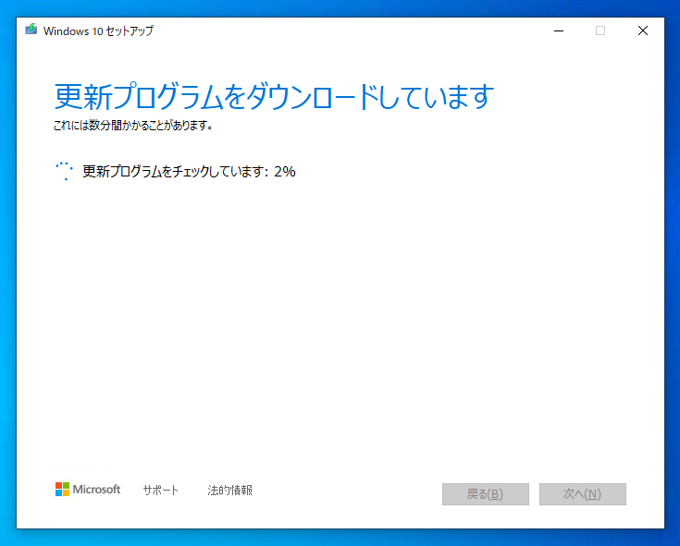
Task: Click the progress text 更新プログラムをチェックしています: 2%
Action: 189,171
